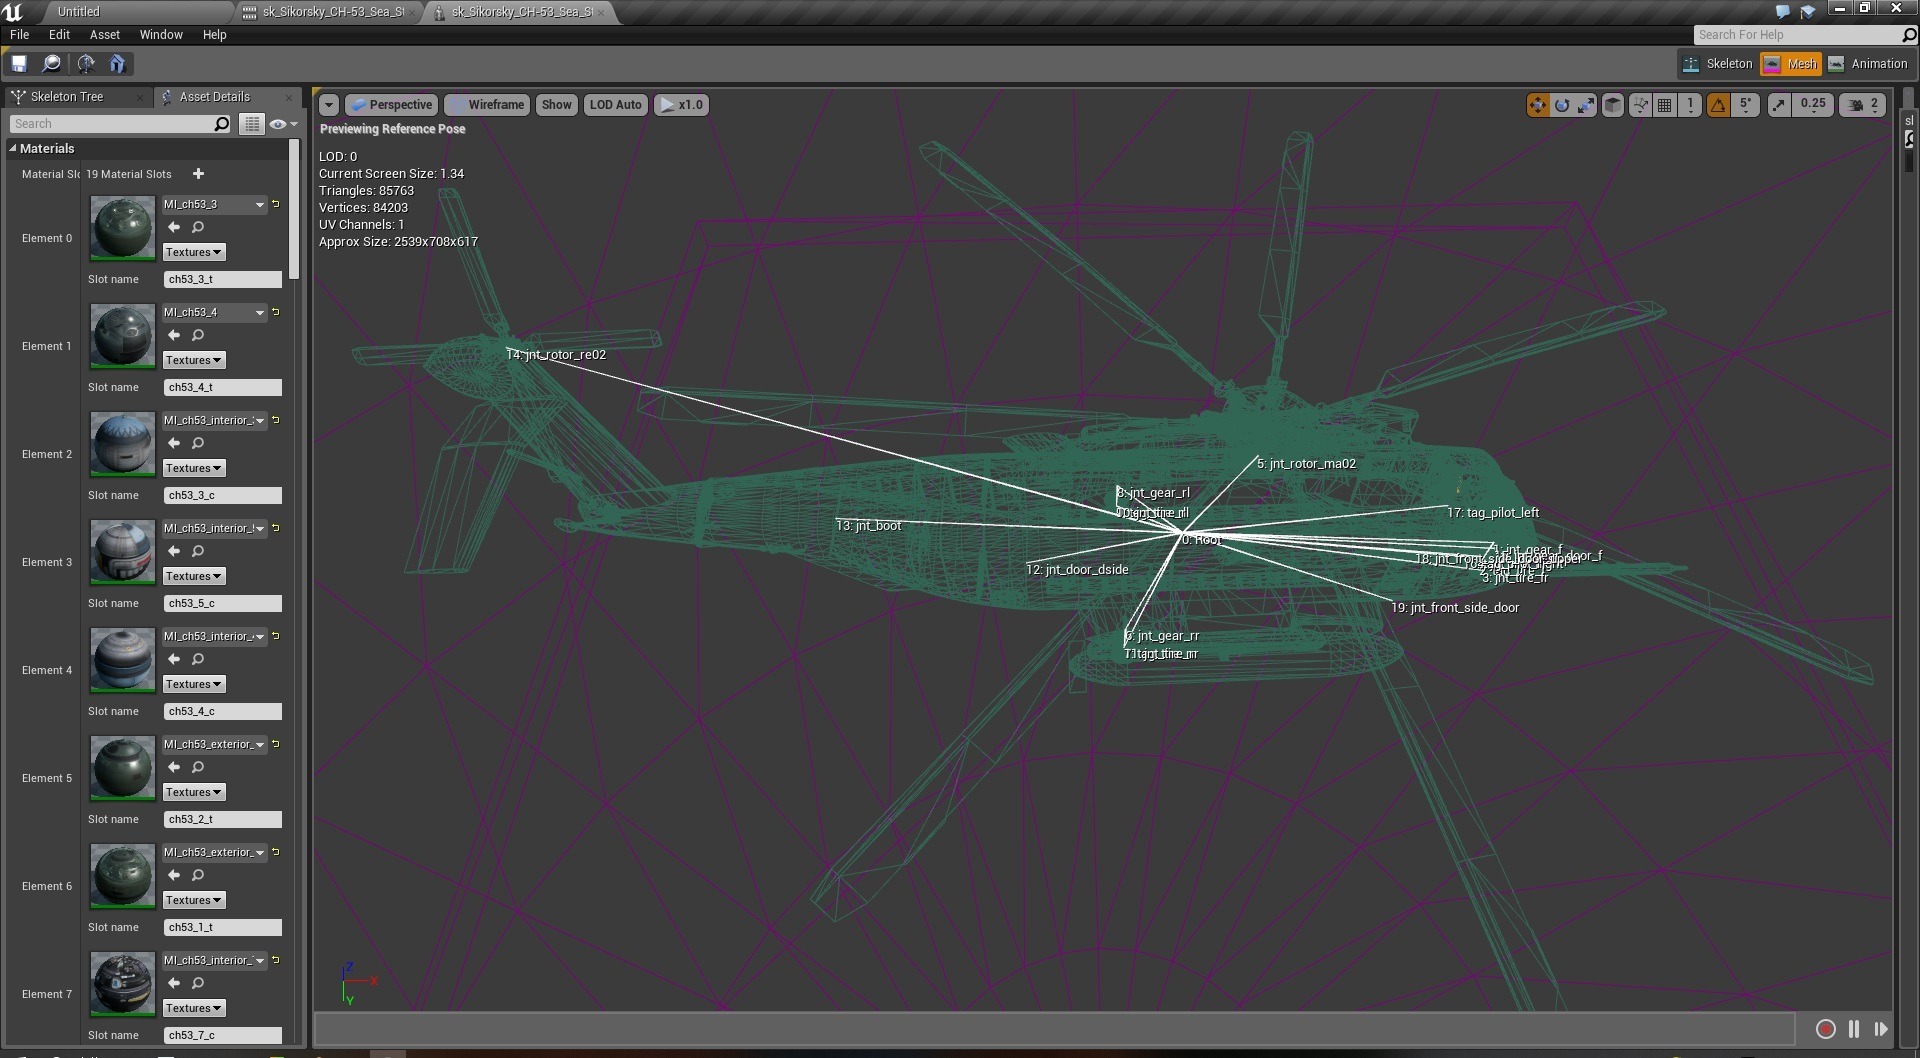Save the asset with the floppy disk icon

tap(19, 64)
